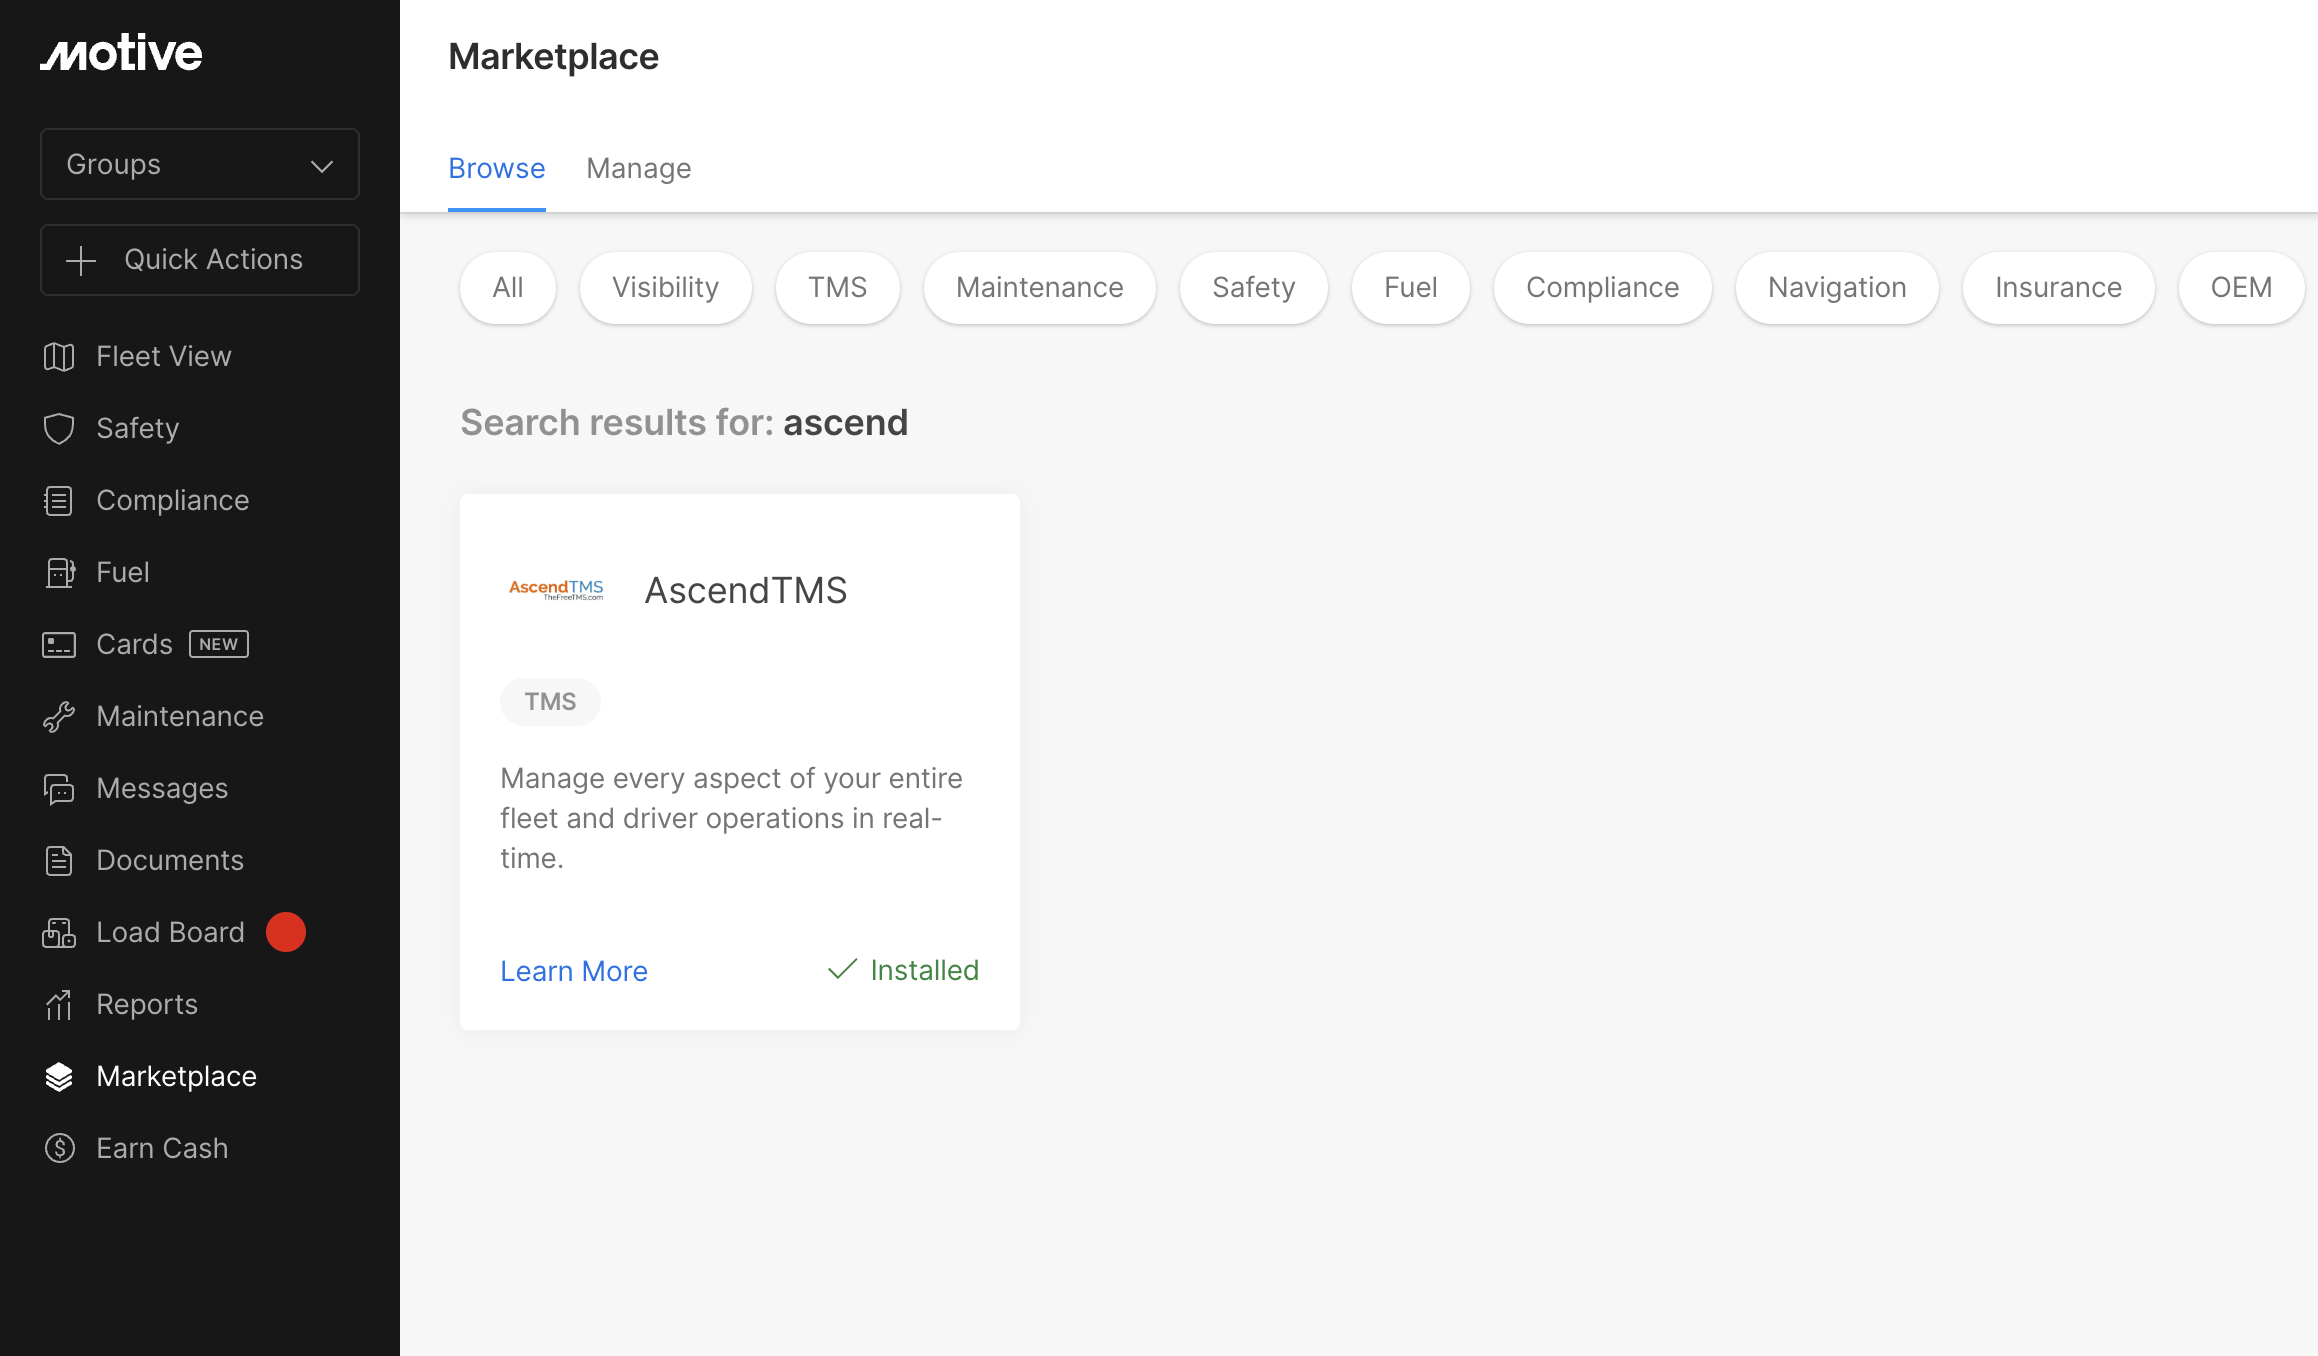Viewport: 2318px width, 1356px height.
Task: Open the AscendTMS card title
Action: (746, 590)
